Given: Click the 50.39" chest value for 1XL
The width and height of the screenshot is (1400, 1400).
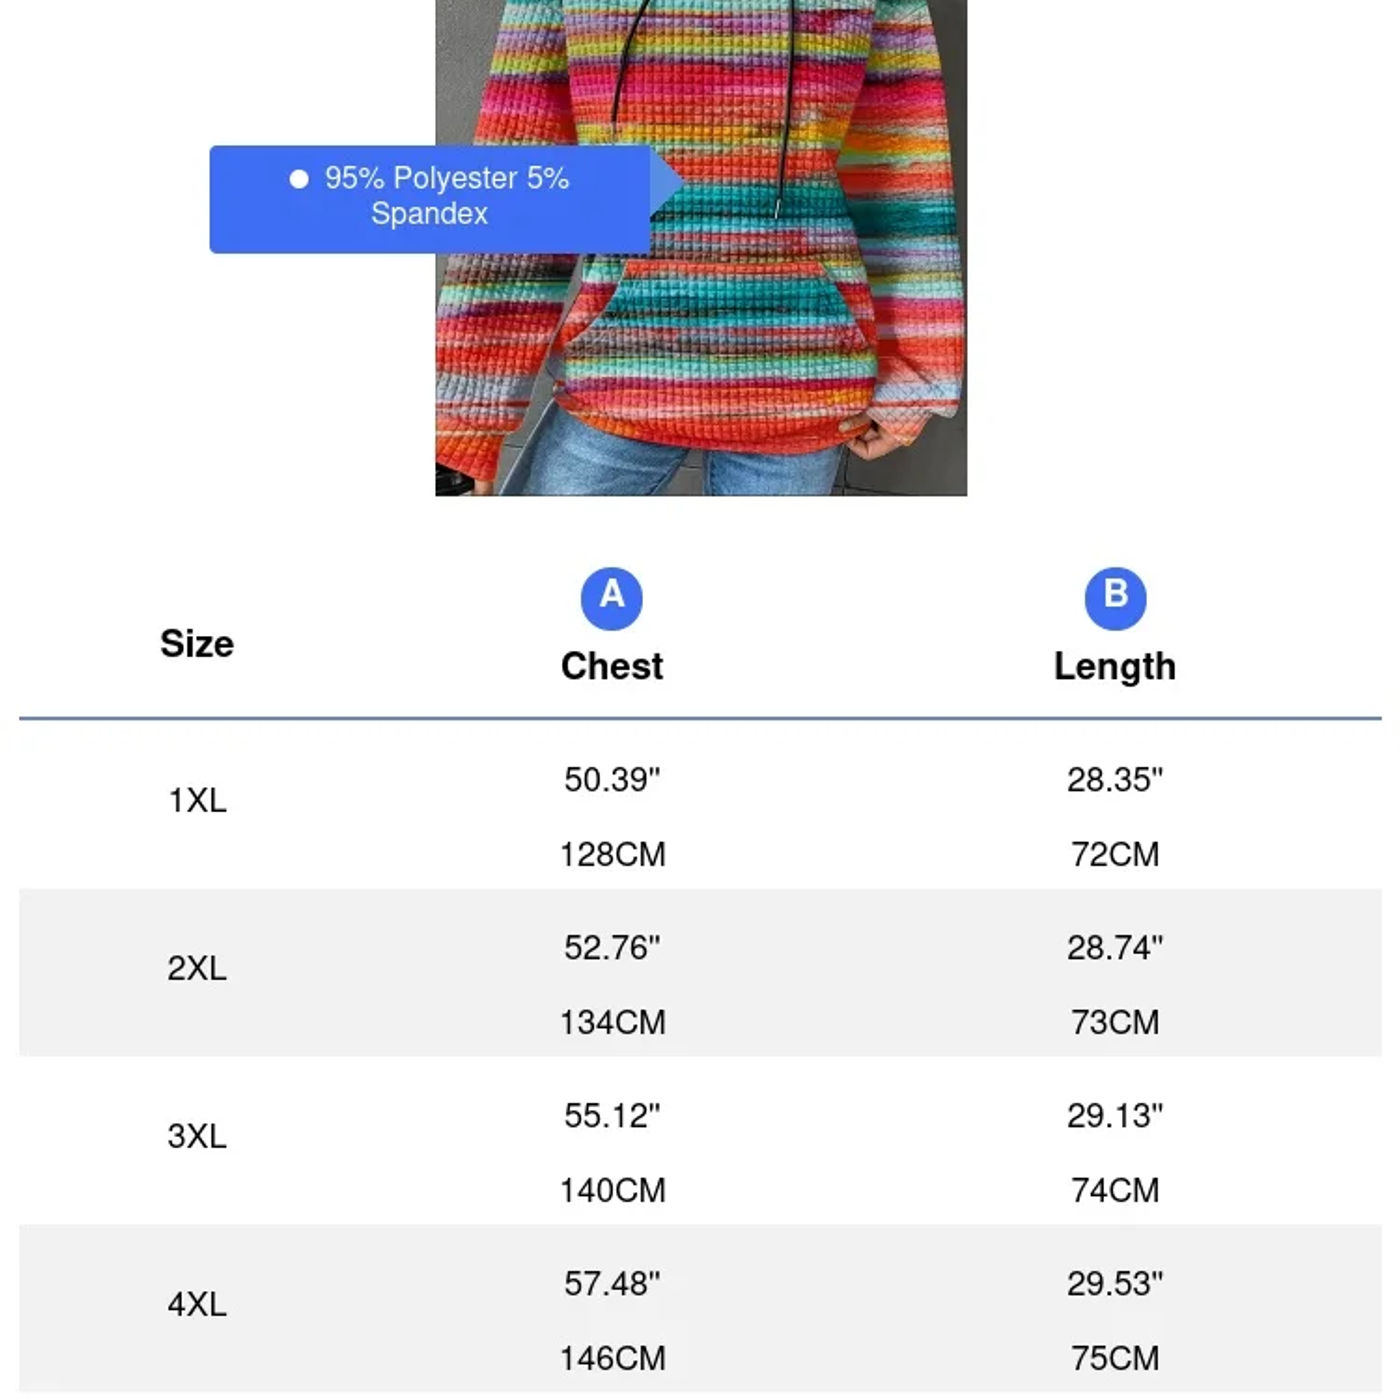Looking at the screenshot, I should [612, 779].
